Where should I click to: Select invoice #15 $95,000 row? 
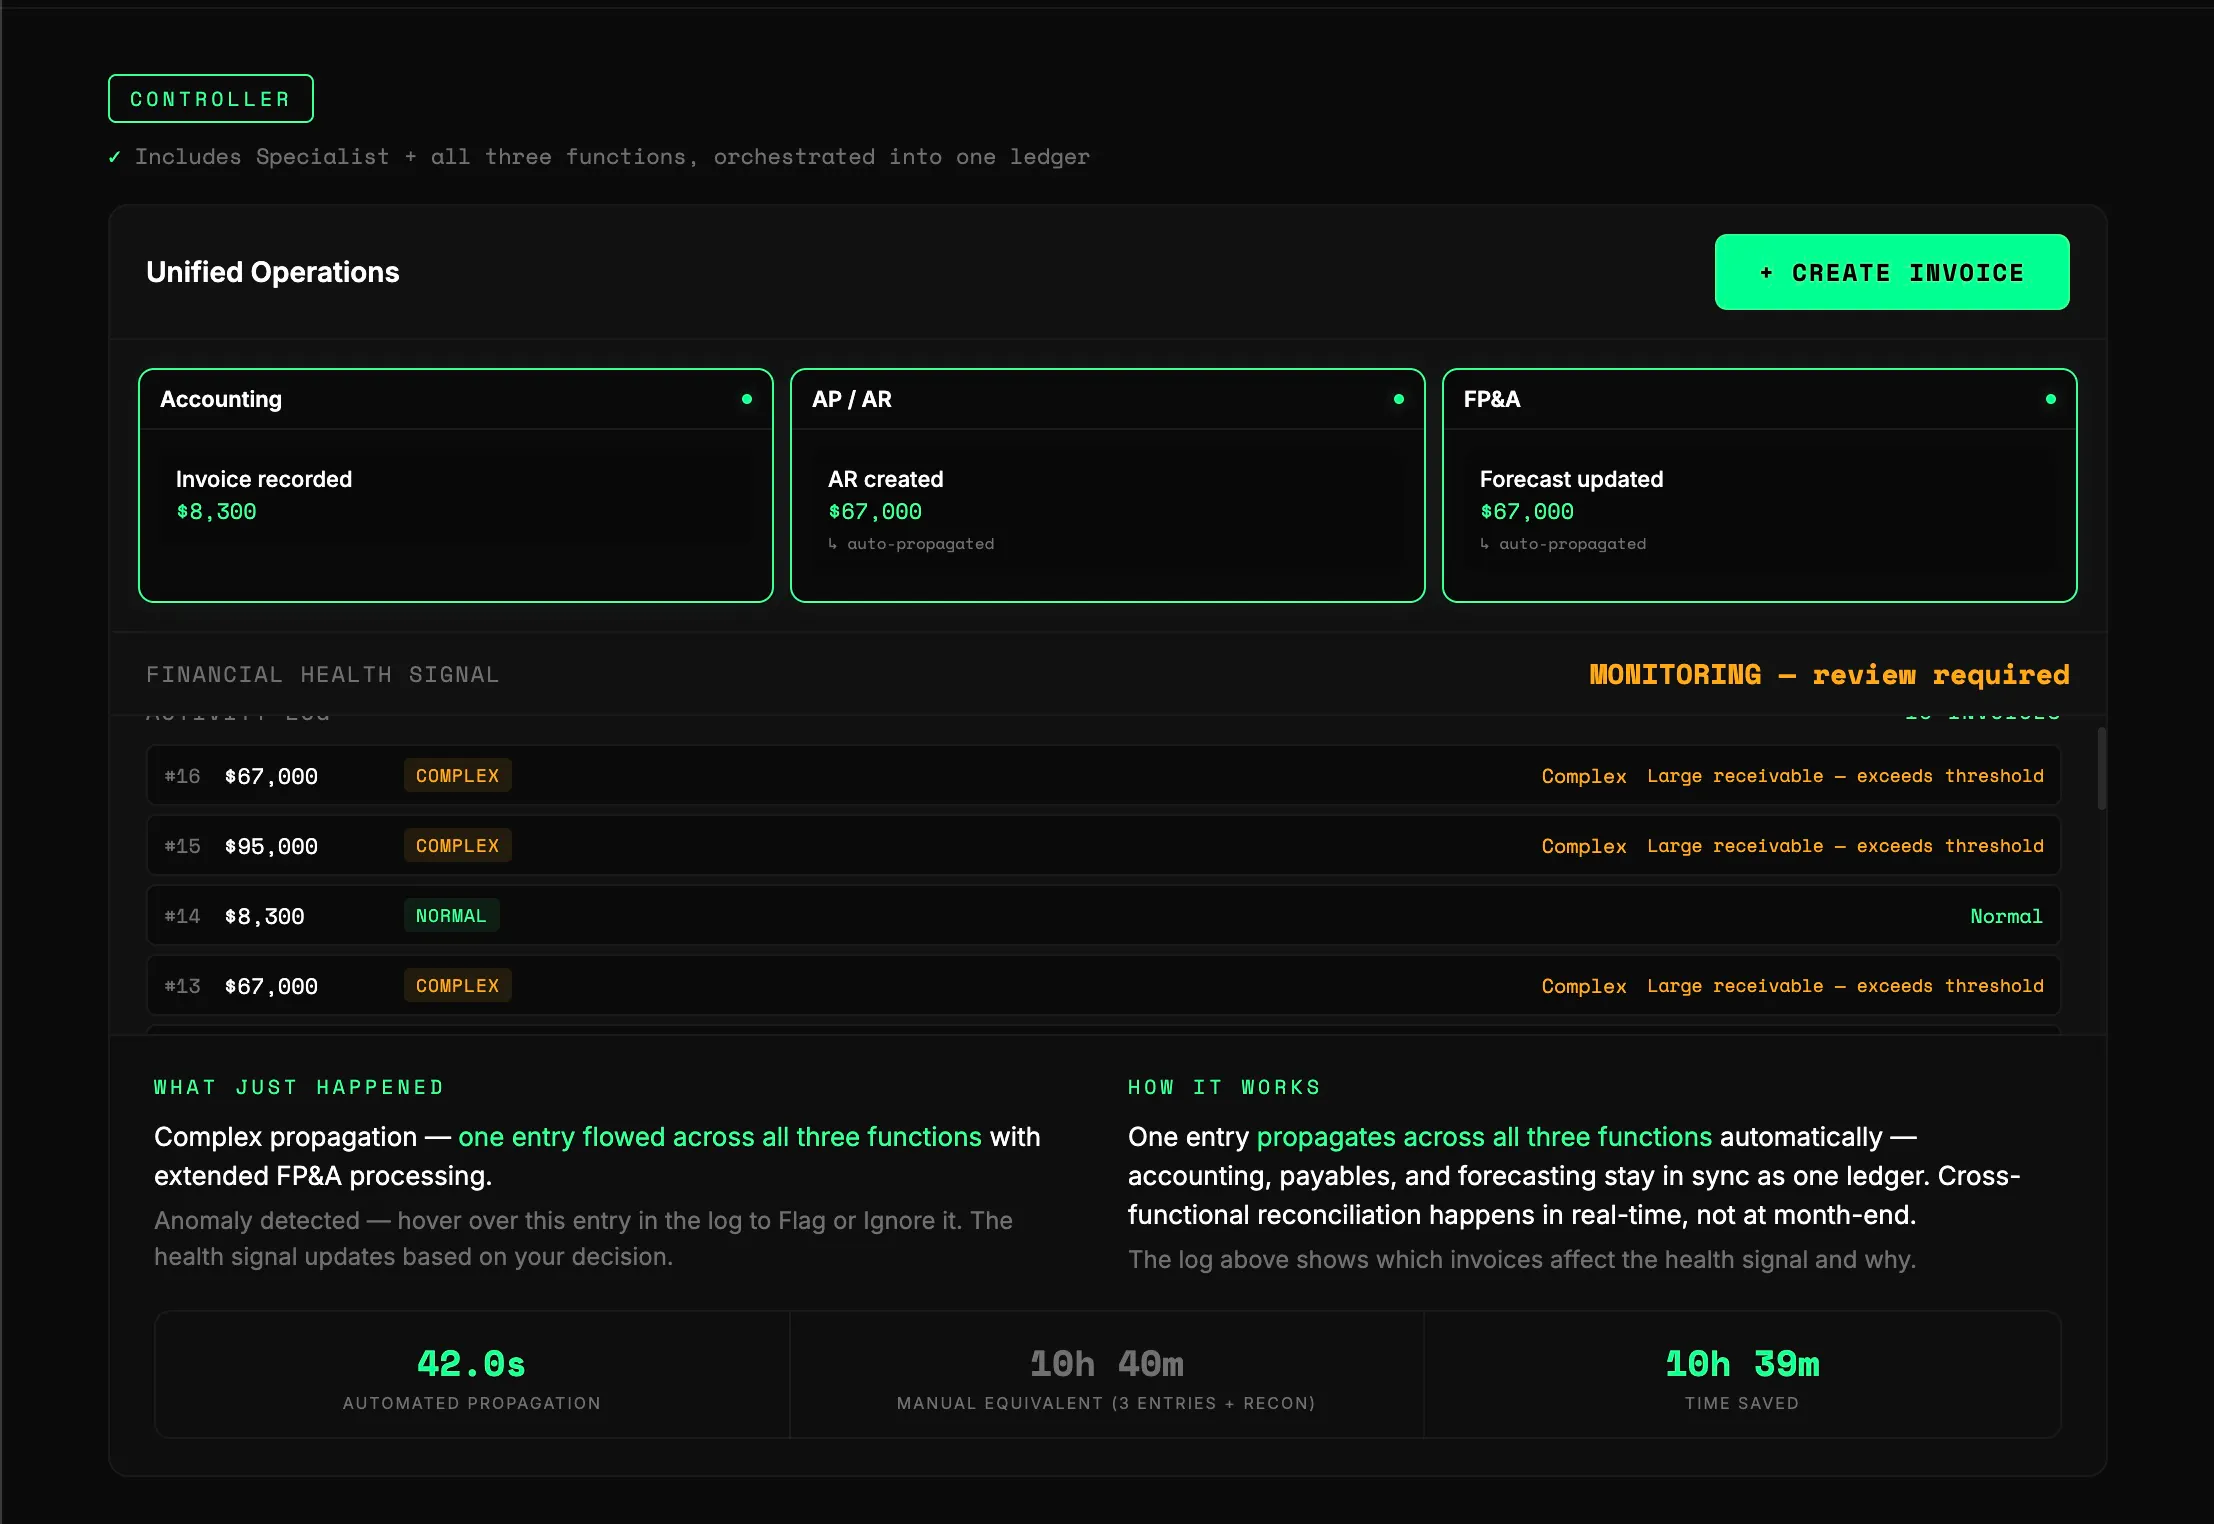click(x=1103, y=846)
